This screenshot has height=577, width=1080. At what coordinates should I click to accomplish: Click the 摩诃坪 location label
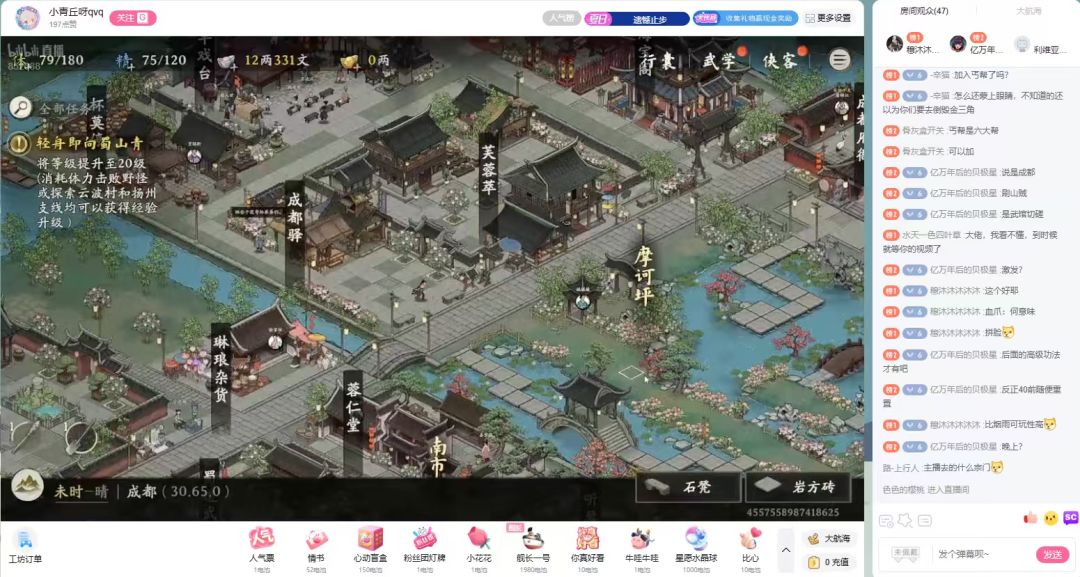click(x=643, y=275)
